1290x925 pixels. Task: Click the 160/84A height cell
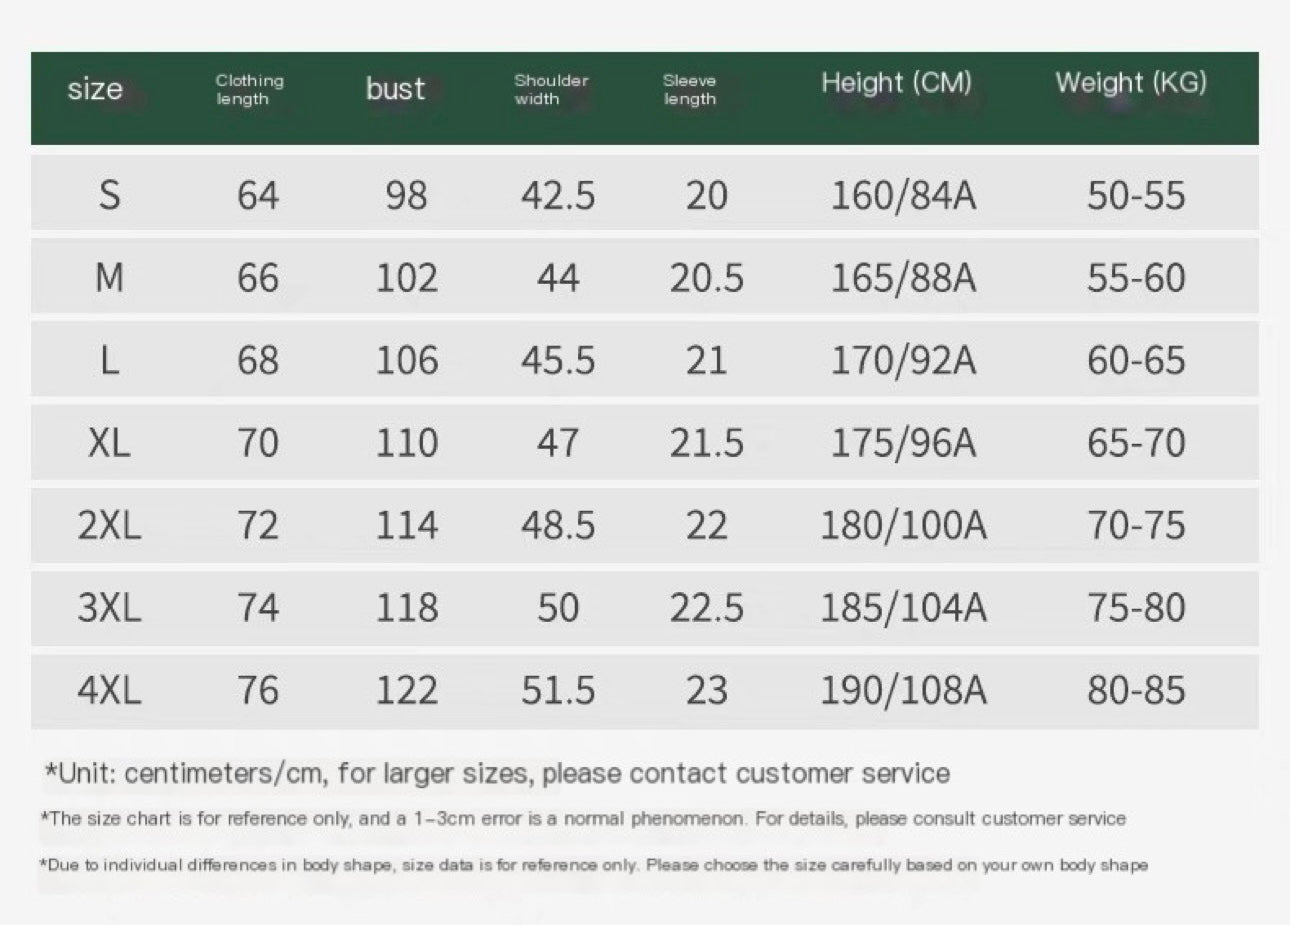click(x=903, y=194)
